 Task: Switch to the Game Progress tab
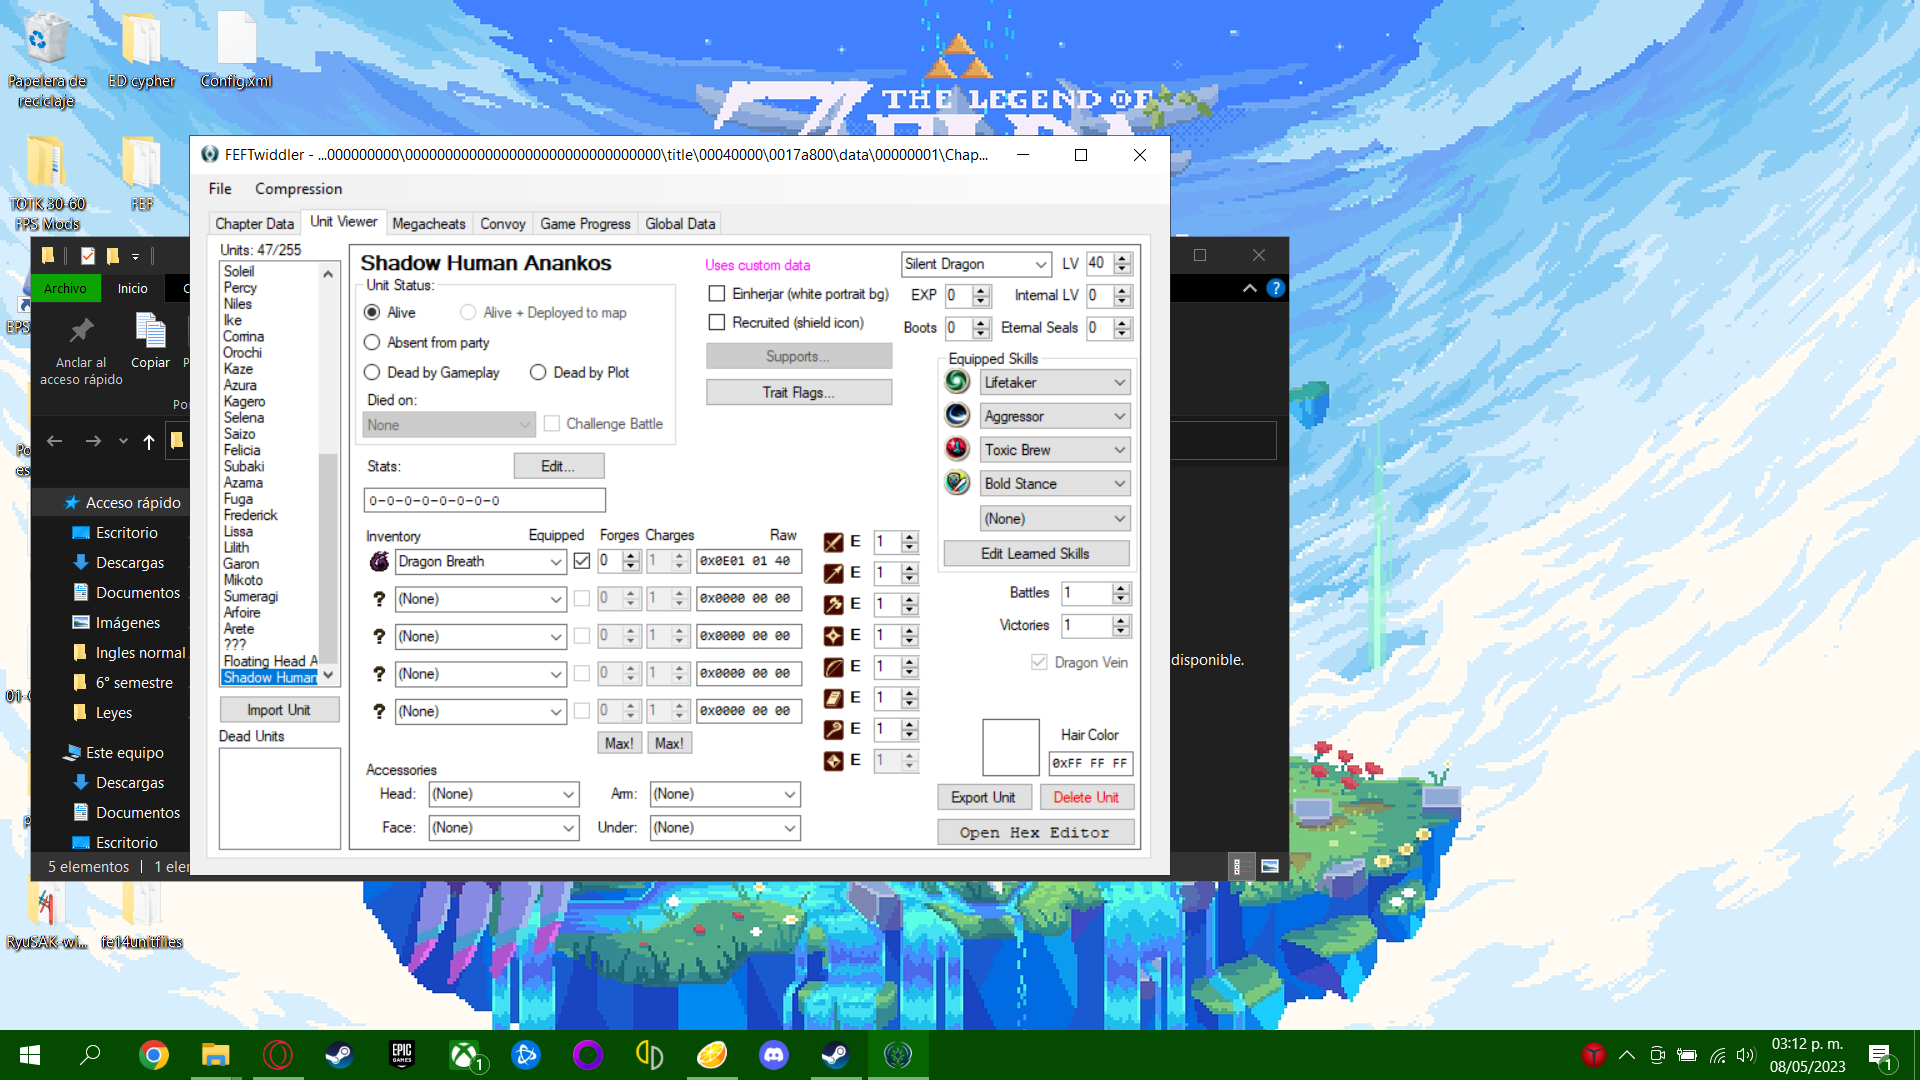coord(586,224)
